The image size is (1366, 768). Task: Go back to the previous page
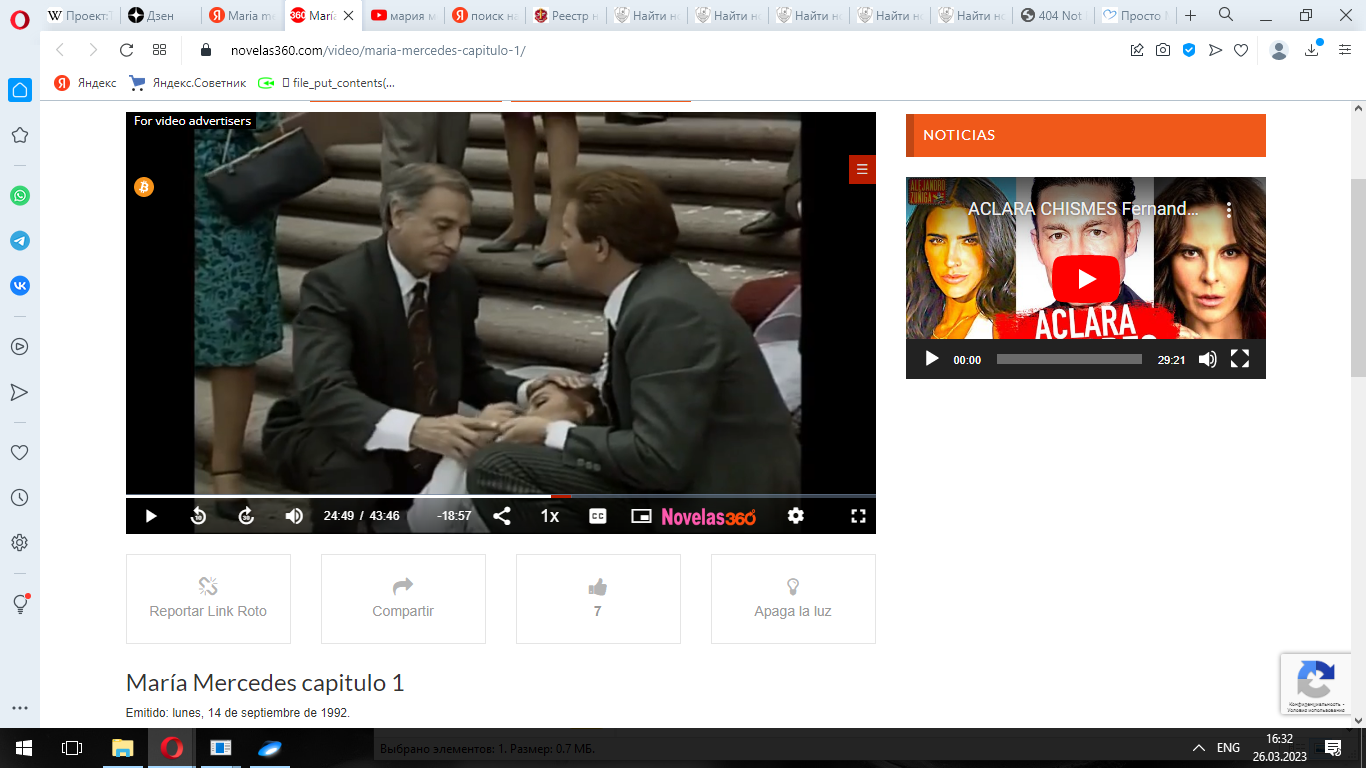(x=60, y=50)
